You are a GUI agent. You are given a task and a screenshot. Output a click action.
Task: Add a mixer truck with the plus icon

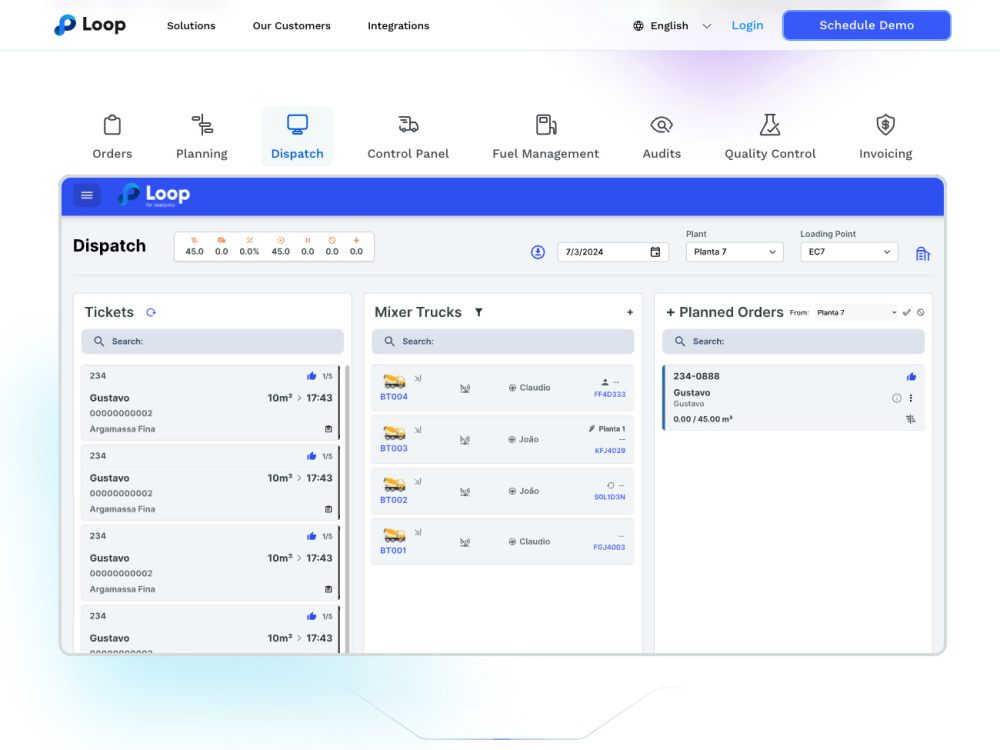click(x=629, y=312)
